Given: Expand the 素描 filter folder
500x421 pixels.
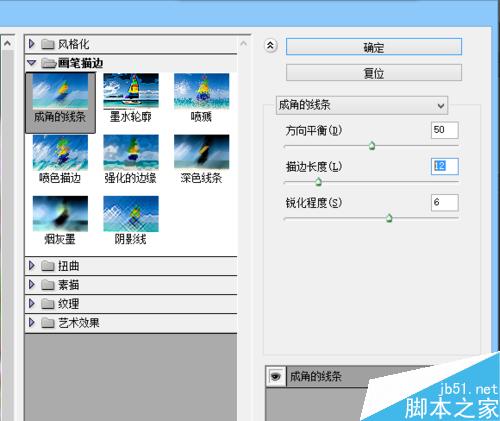Looking at the screenshot, I should tap(32, 285).
